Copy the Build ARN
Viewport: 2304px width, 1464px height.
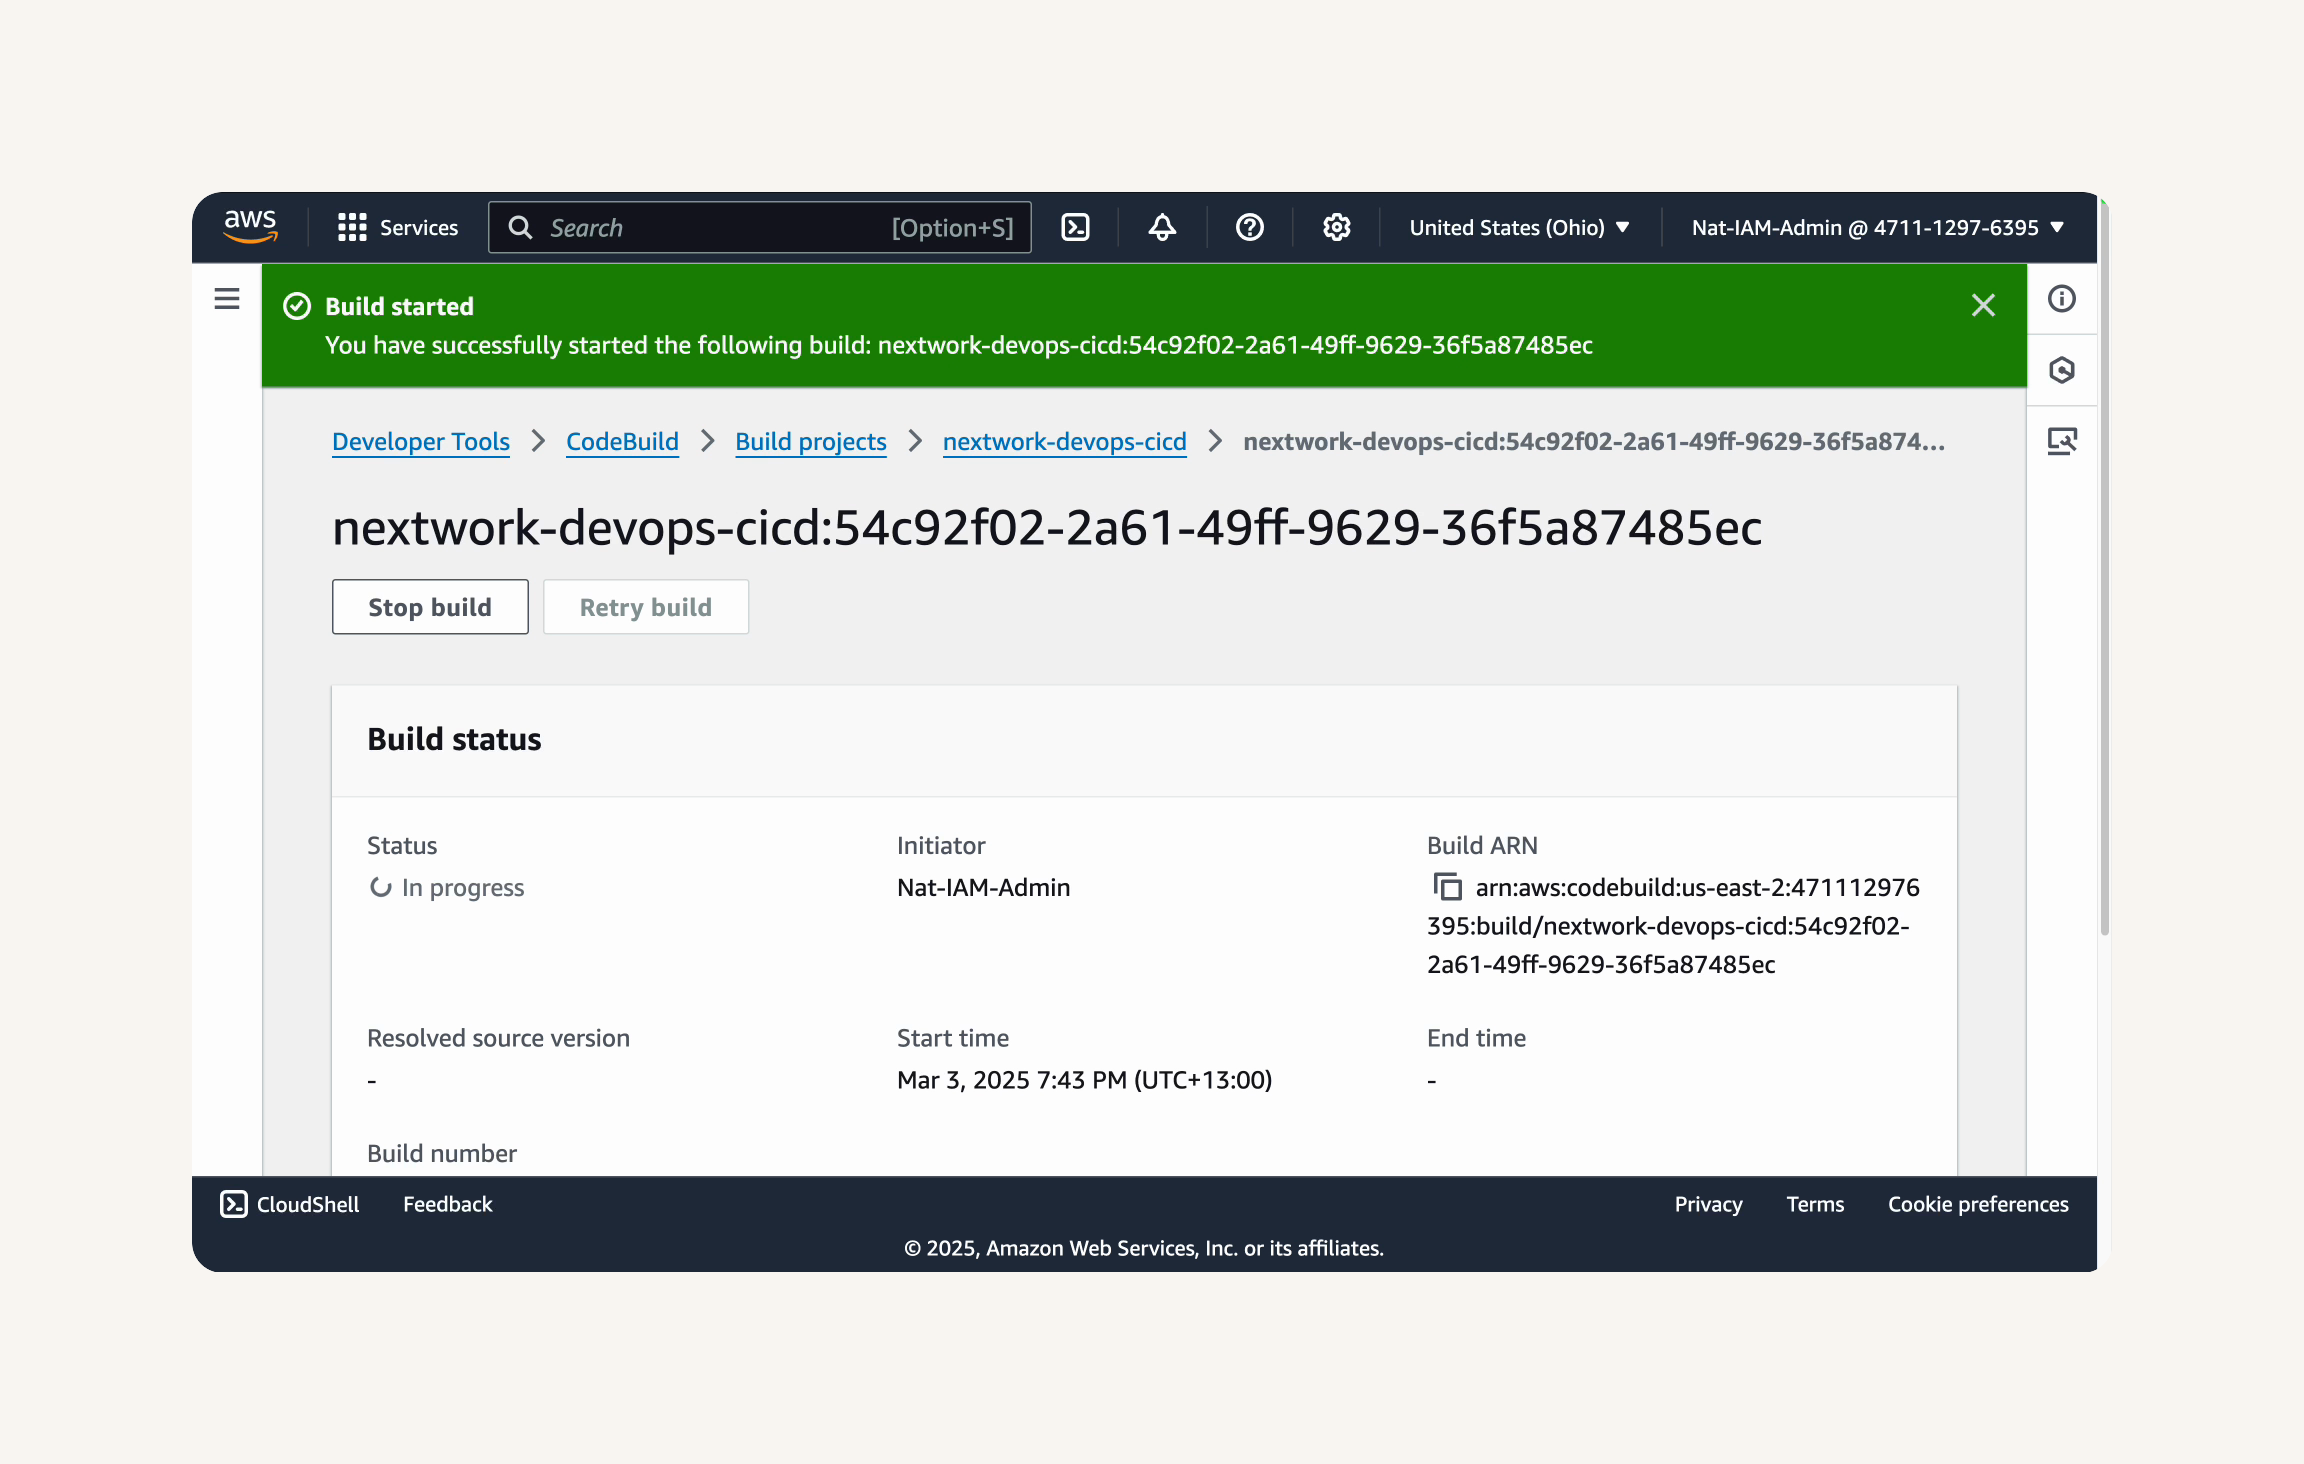pos(1447,887)
